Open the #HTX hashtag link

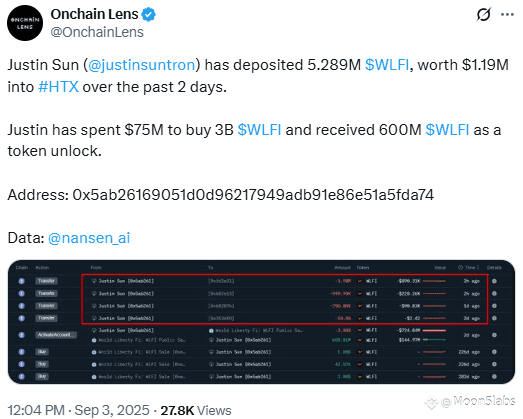pyautogui.click(x=58, y=87)
